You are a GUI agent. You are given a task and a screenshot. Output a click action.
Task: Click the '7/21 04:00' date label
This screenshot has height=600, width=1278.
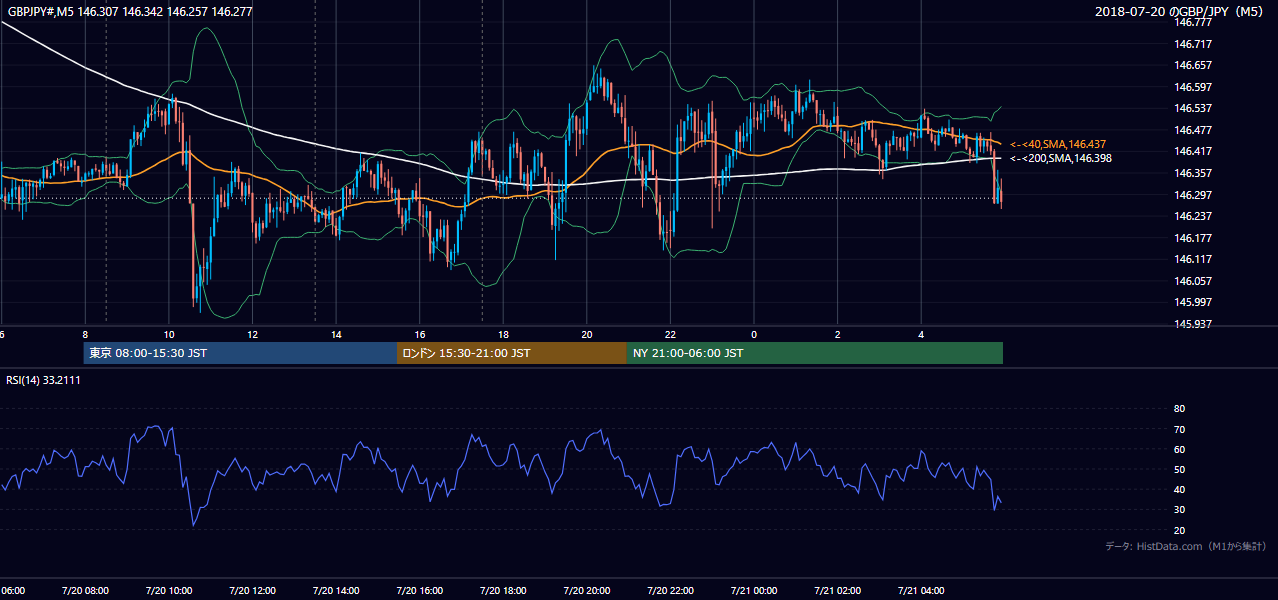(921, 591)
